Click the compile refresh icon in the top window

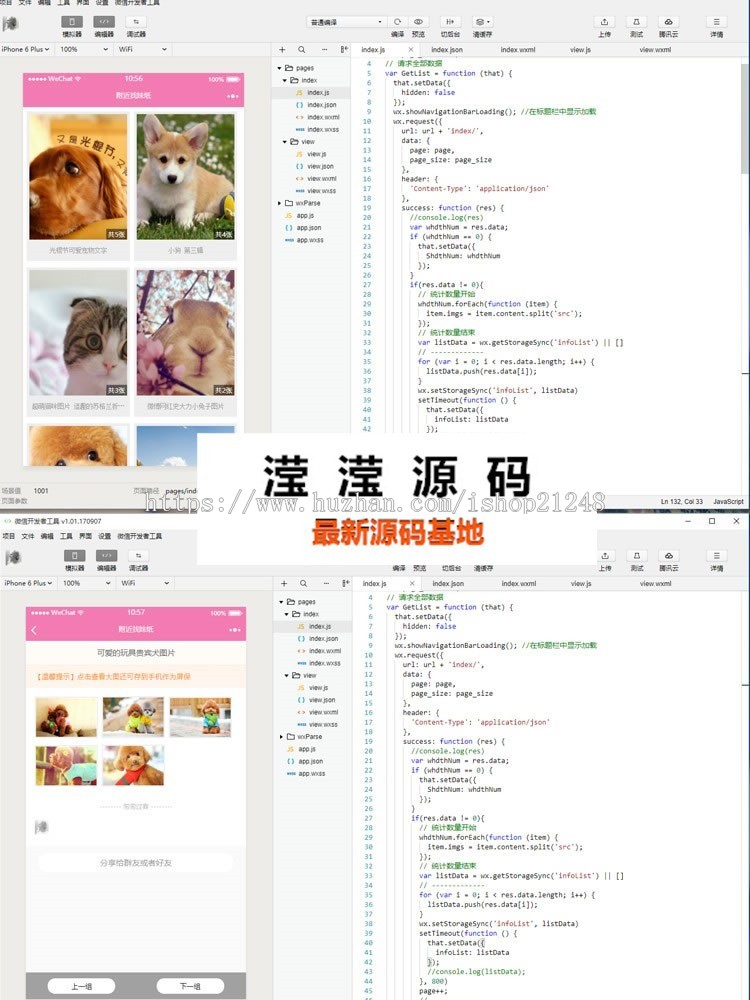coord(397,22)
